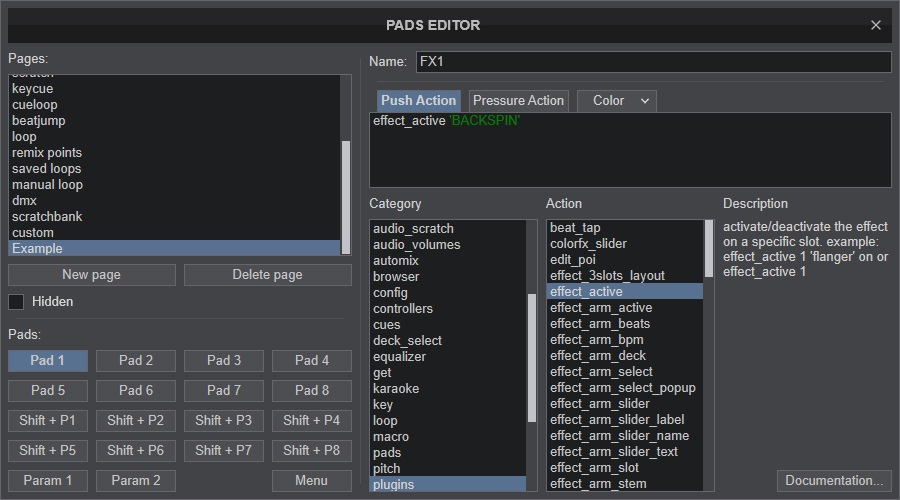Open the Menu pad button
Viewport: 900px width, 500px height.
click(311, 481)
